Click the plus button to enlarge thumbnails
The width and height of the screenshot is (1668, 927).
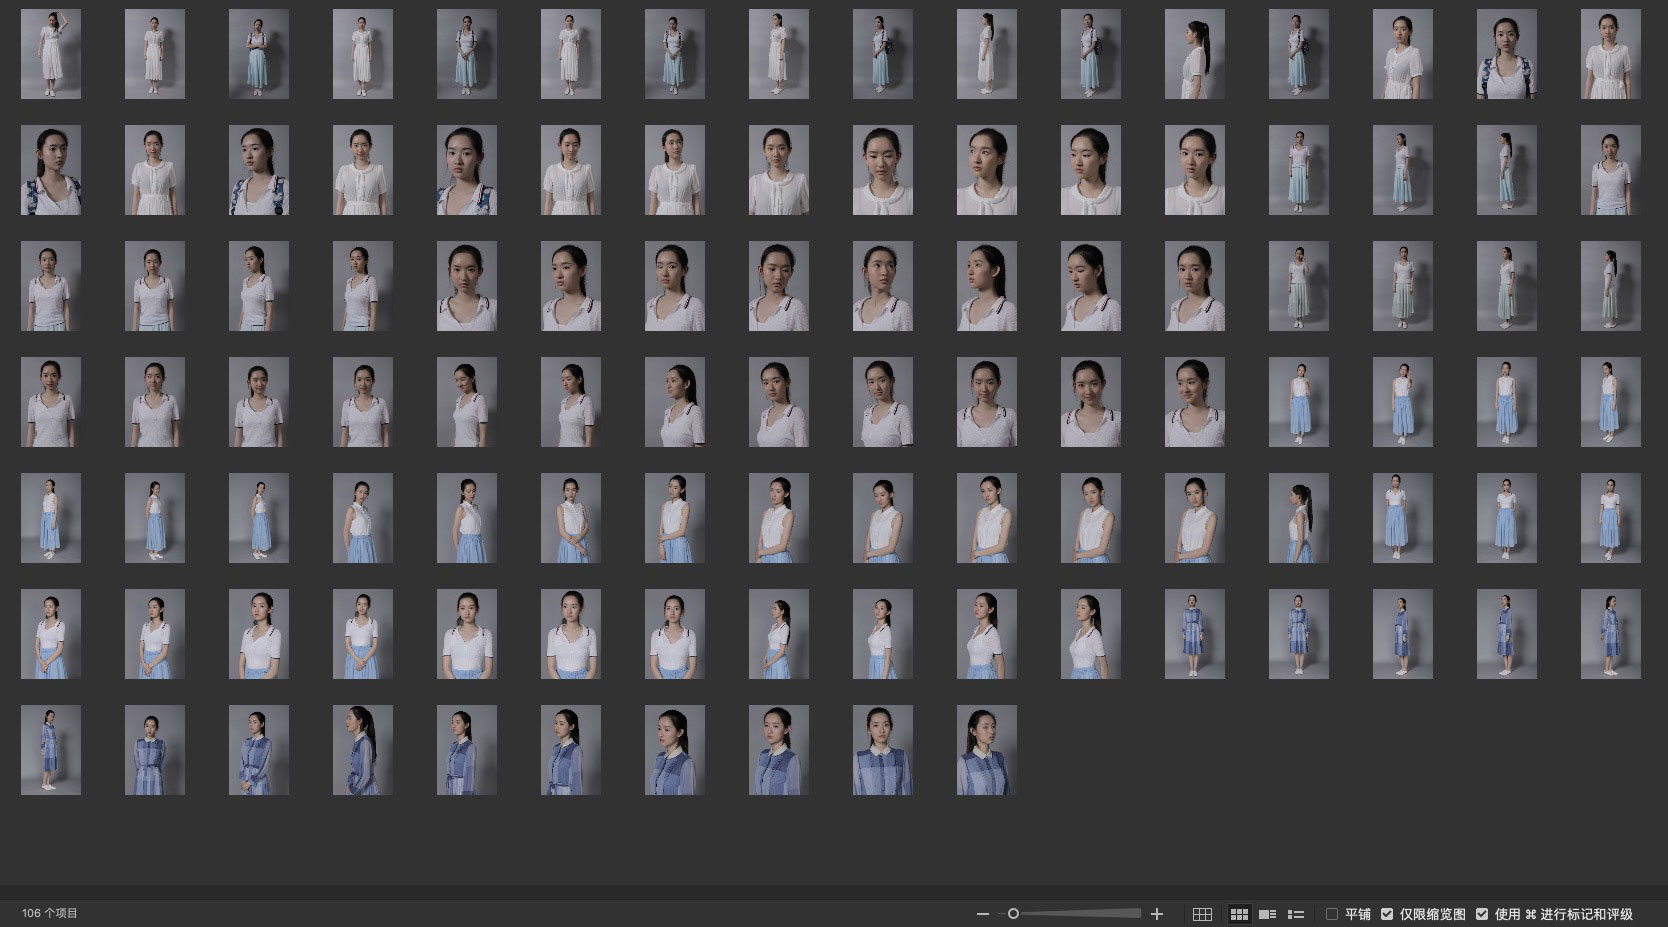click(1157, 914)
